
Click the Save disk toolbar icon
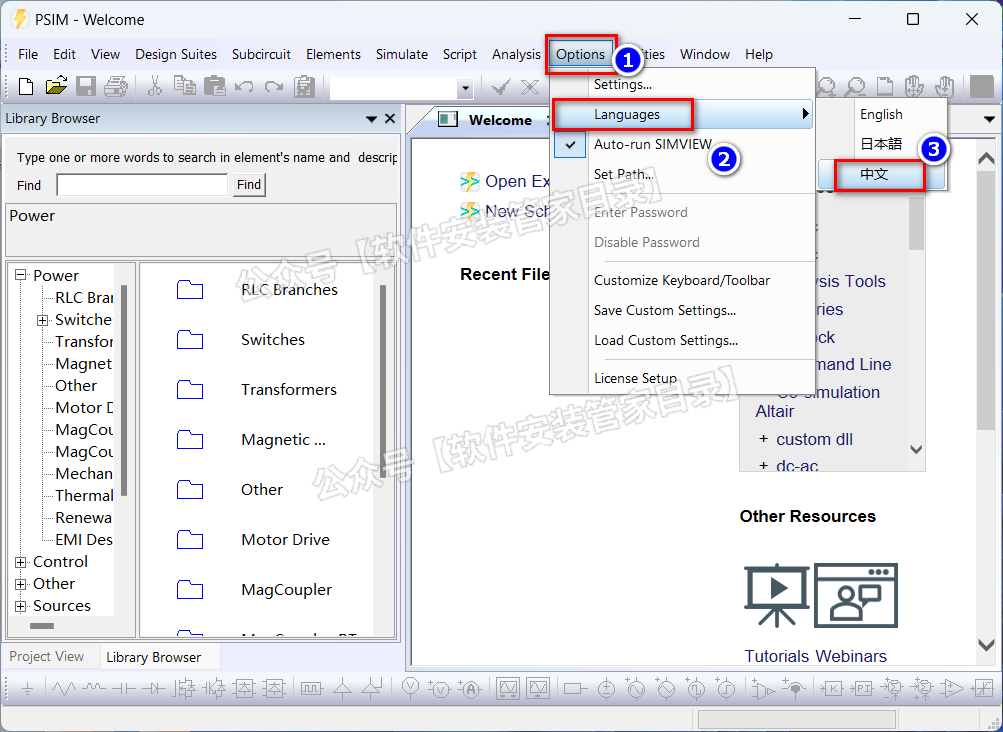pyautogui.click(x=86, y=86)
